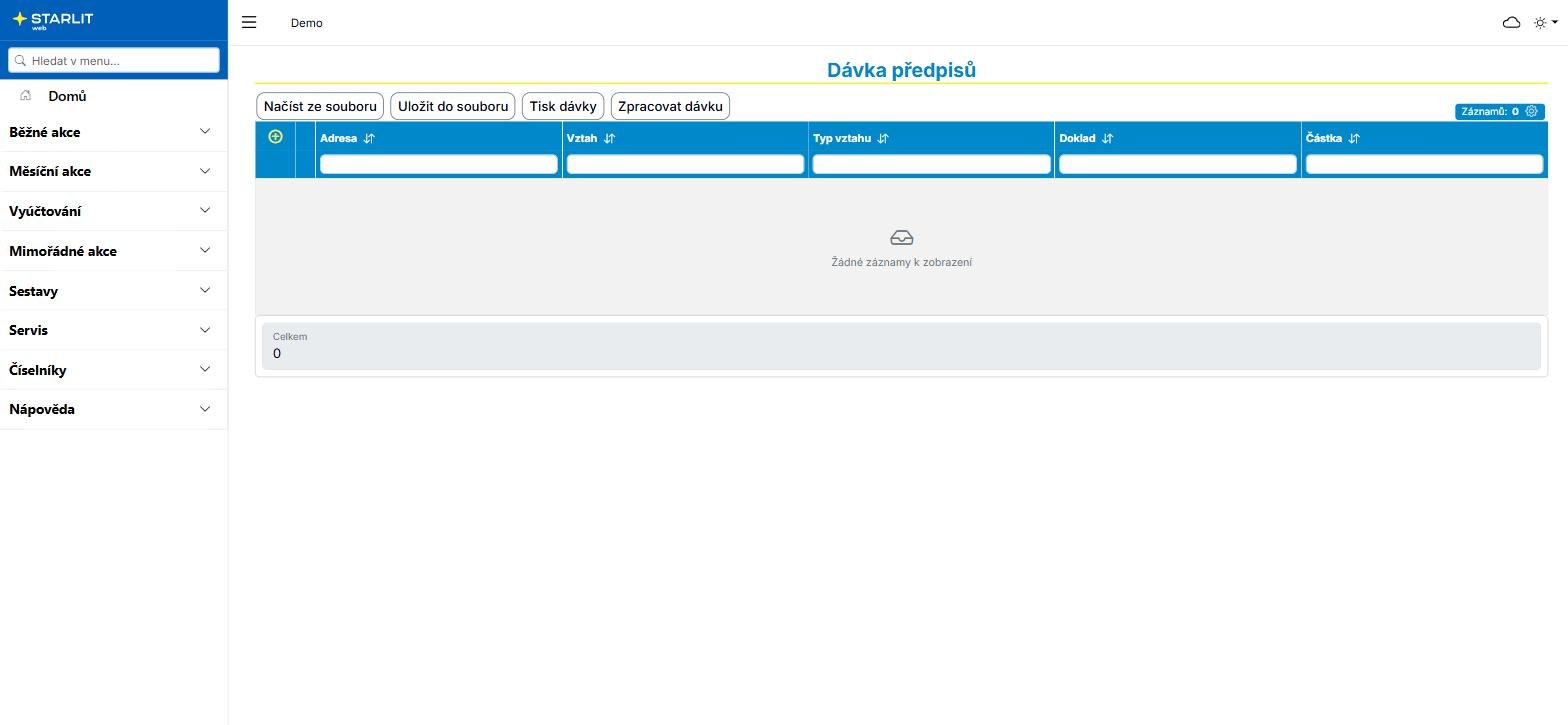Click the Žádné záznamy k zobrazení message
This screenshot has width=1568, height=725.
point(901,262)
